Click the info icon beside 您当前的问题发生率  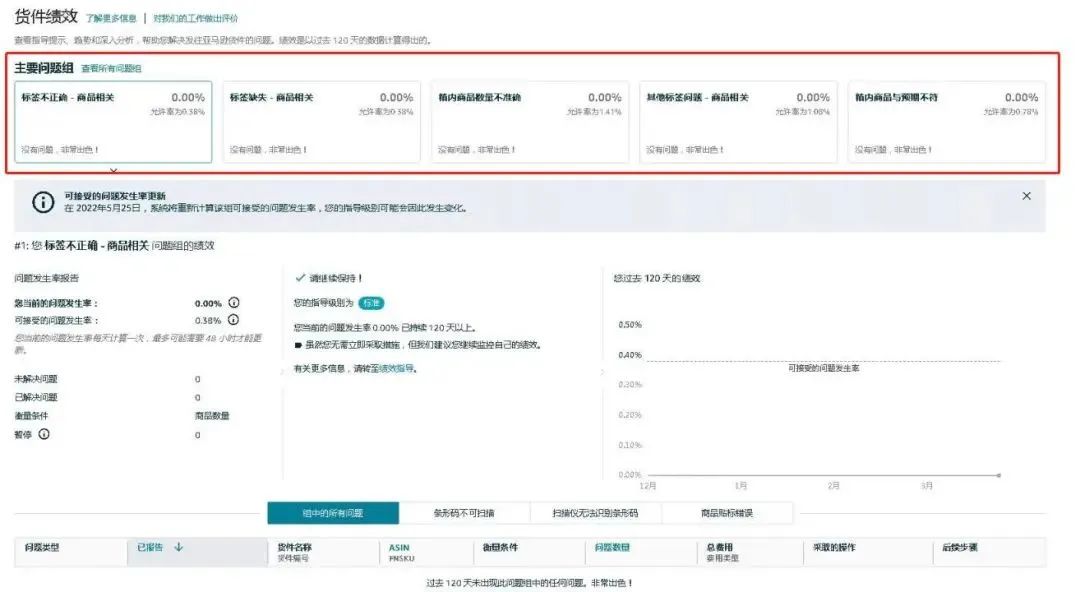[233, 302]
